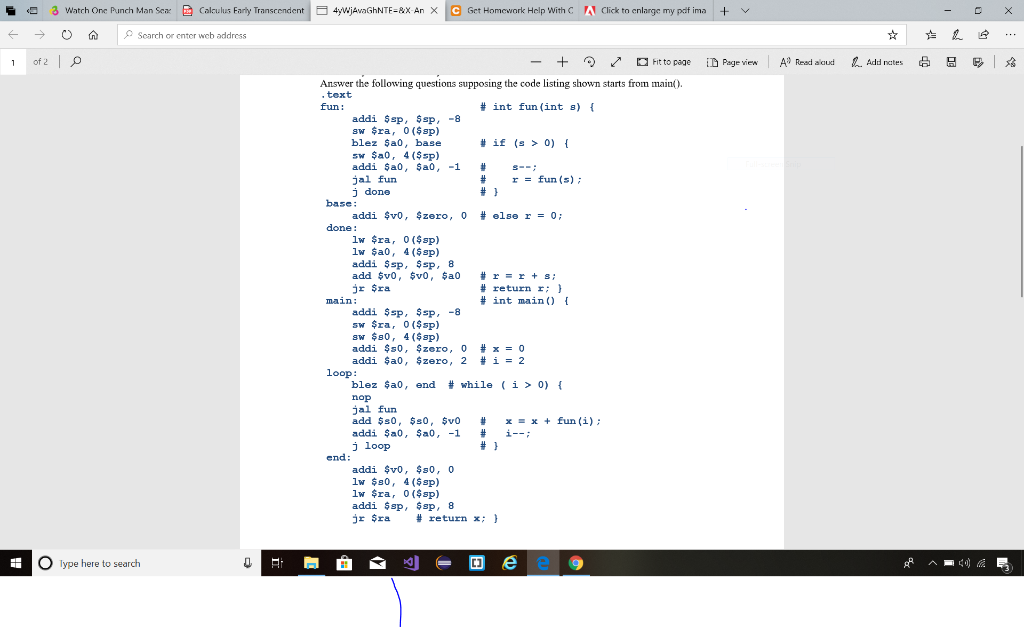Close the 4yWjAvaGhNTE tab
The image size is (1024, 627).
coord(434,10)
